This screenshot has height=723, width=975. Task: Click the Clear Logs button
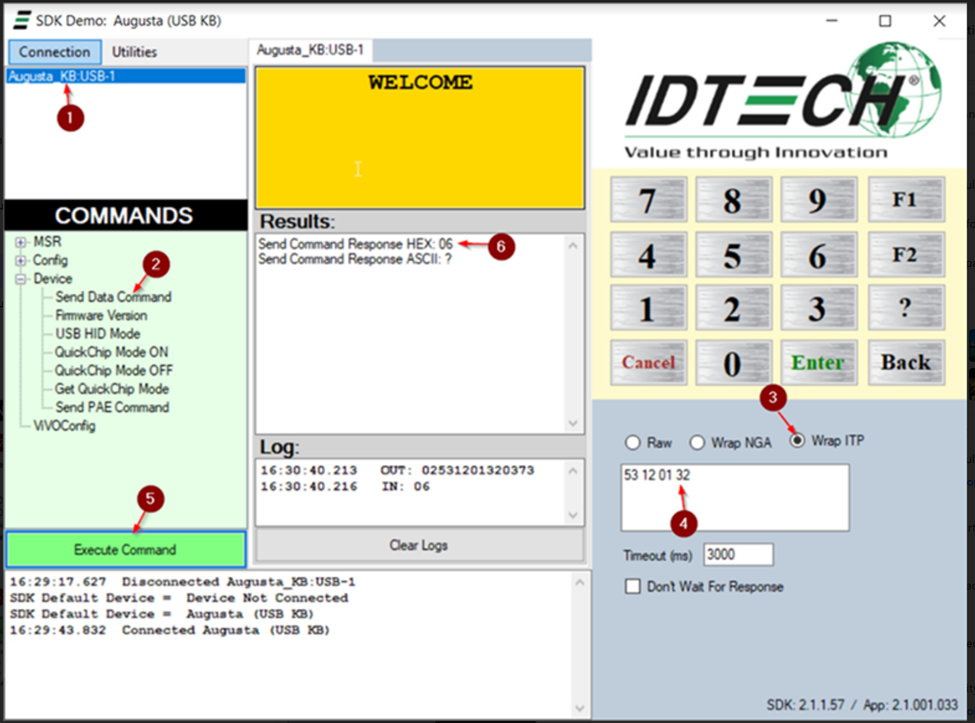tap(418, 545)
